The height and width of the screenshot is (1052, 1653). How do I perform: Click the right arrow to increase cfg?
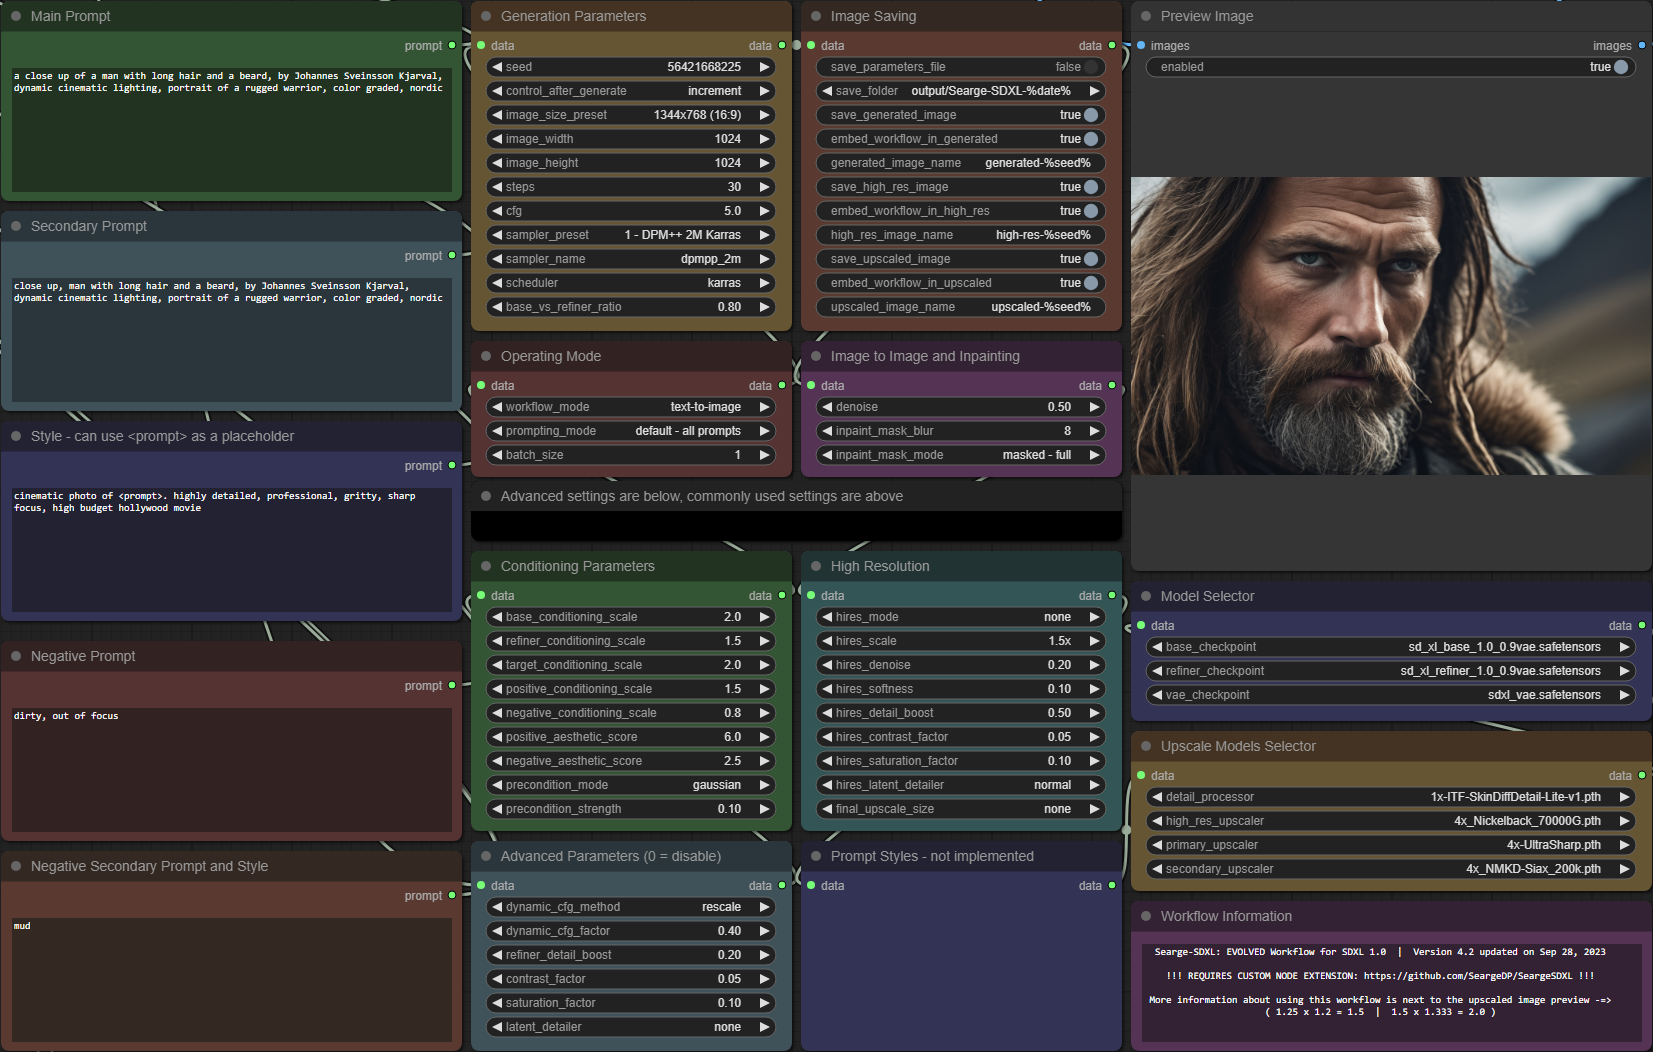[x=764, y=211]
